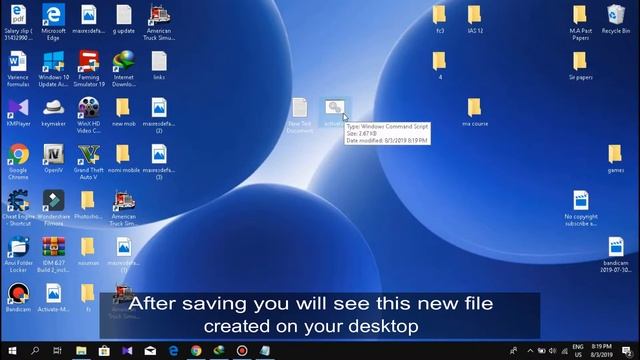
Task: Open Chrome from the taskbar
Action: [x=196, y=351]
